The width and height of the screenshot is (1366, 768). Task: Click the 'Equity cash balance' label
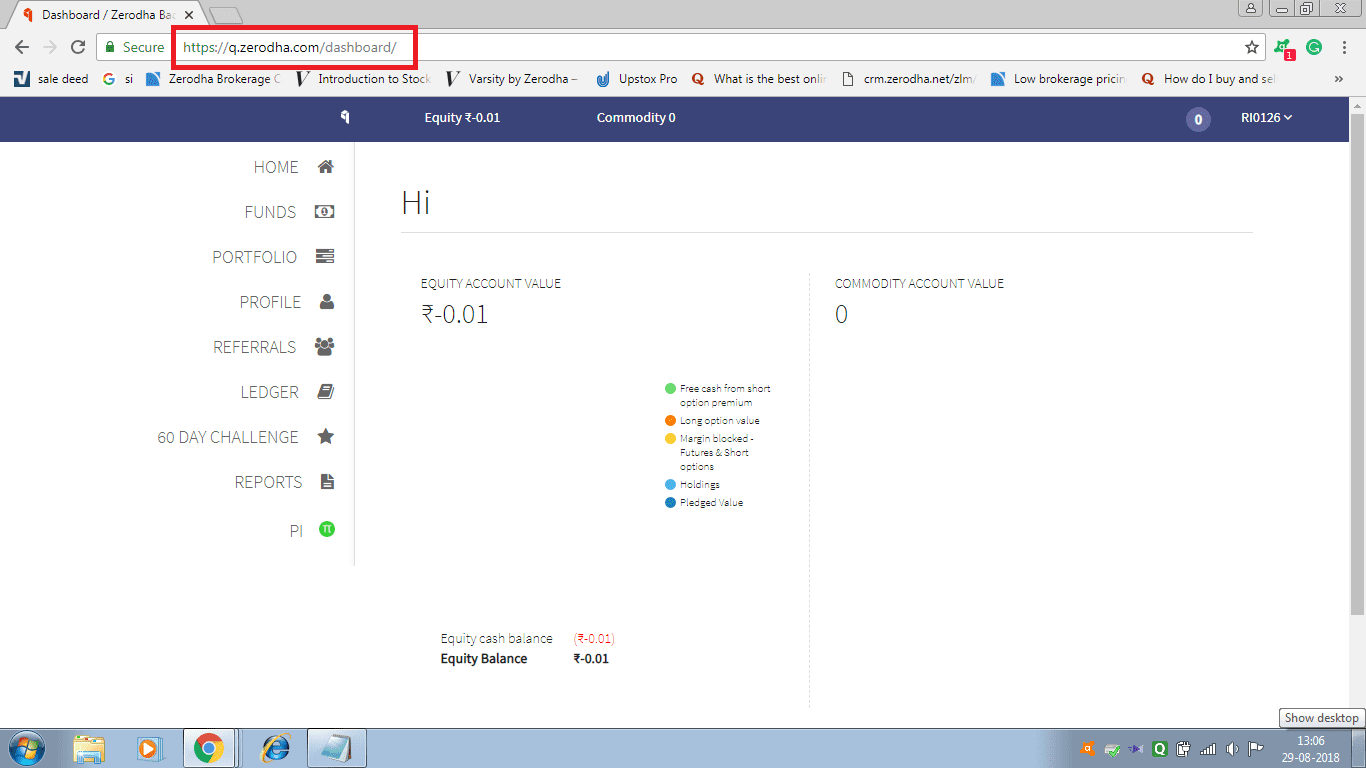[x=496, y=639]
